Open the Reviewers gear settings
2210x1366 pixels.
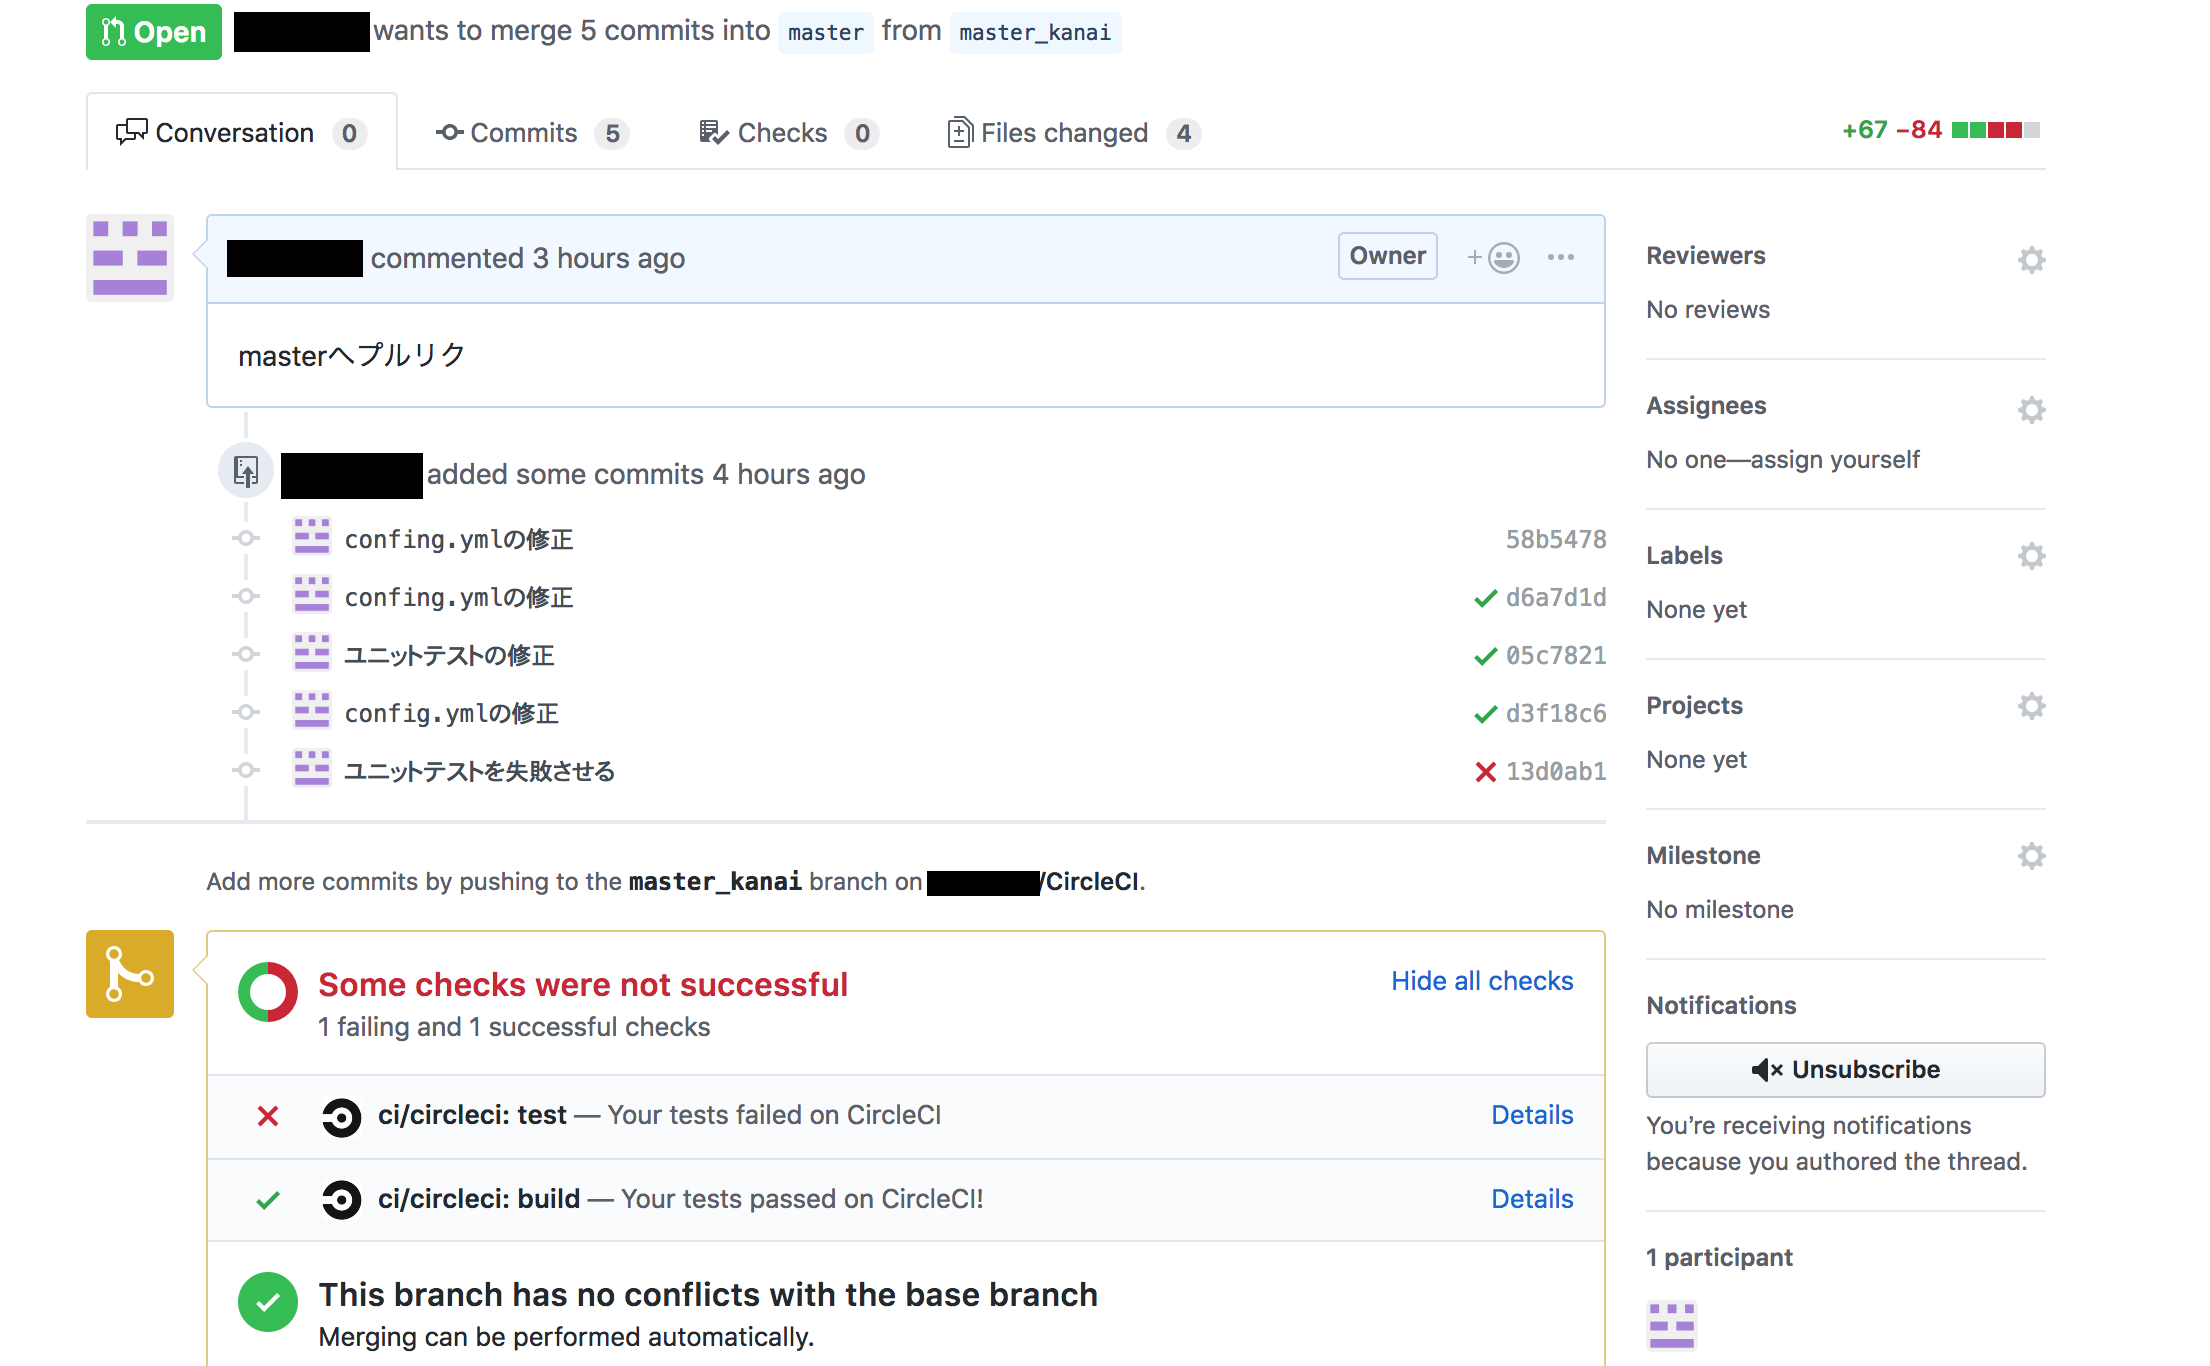[2031, 260]
